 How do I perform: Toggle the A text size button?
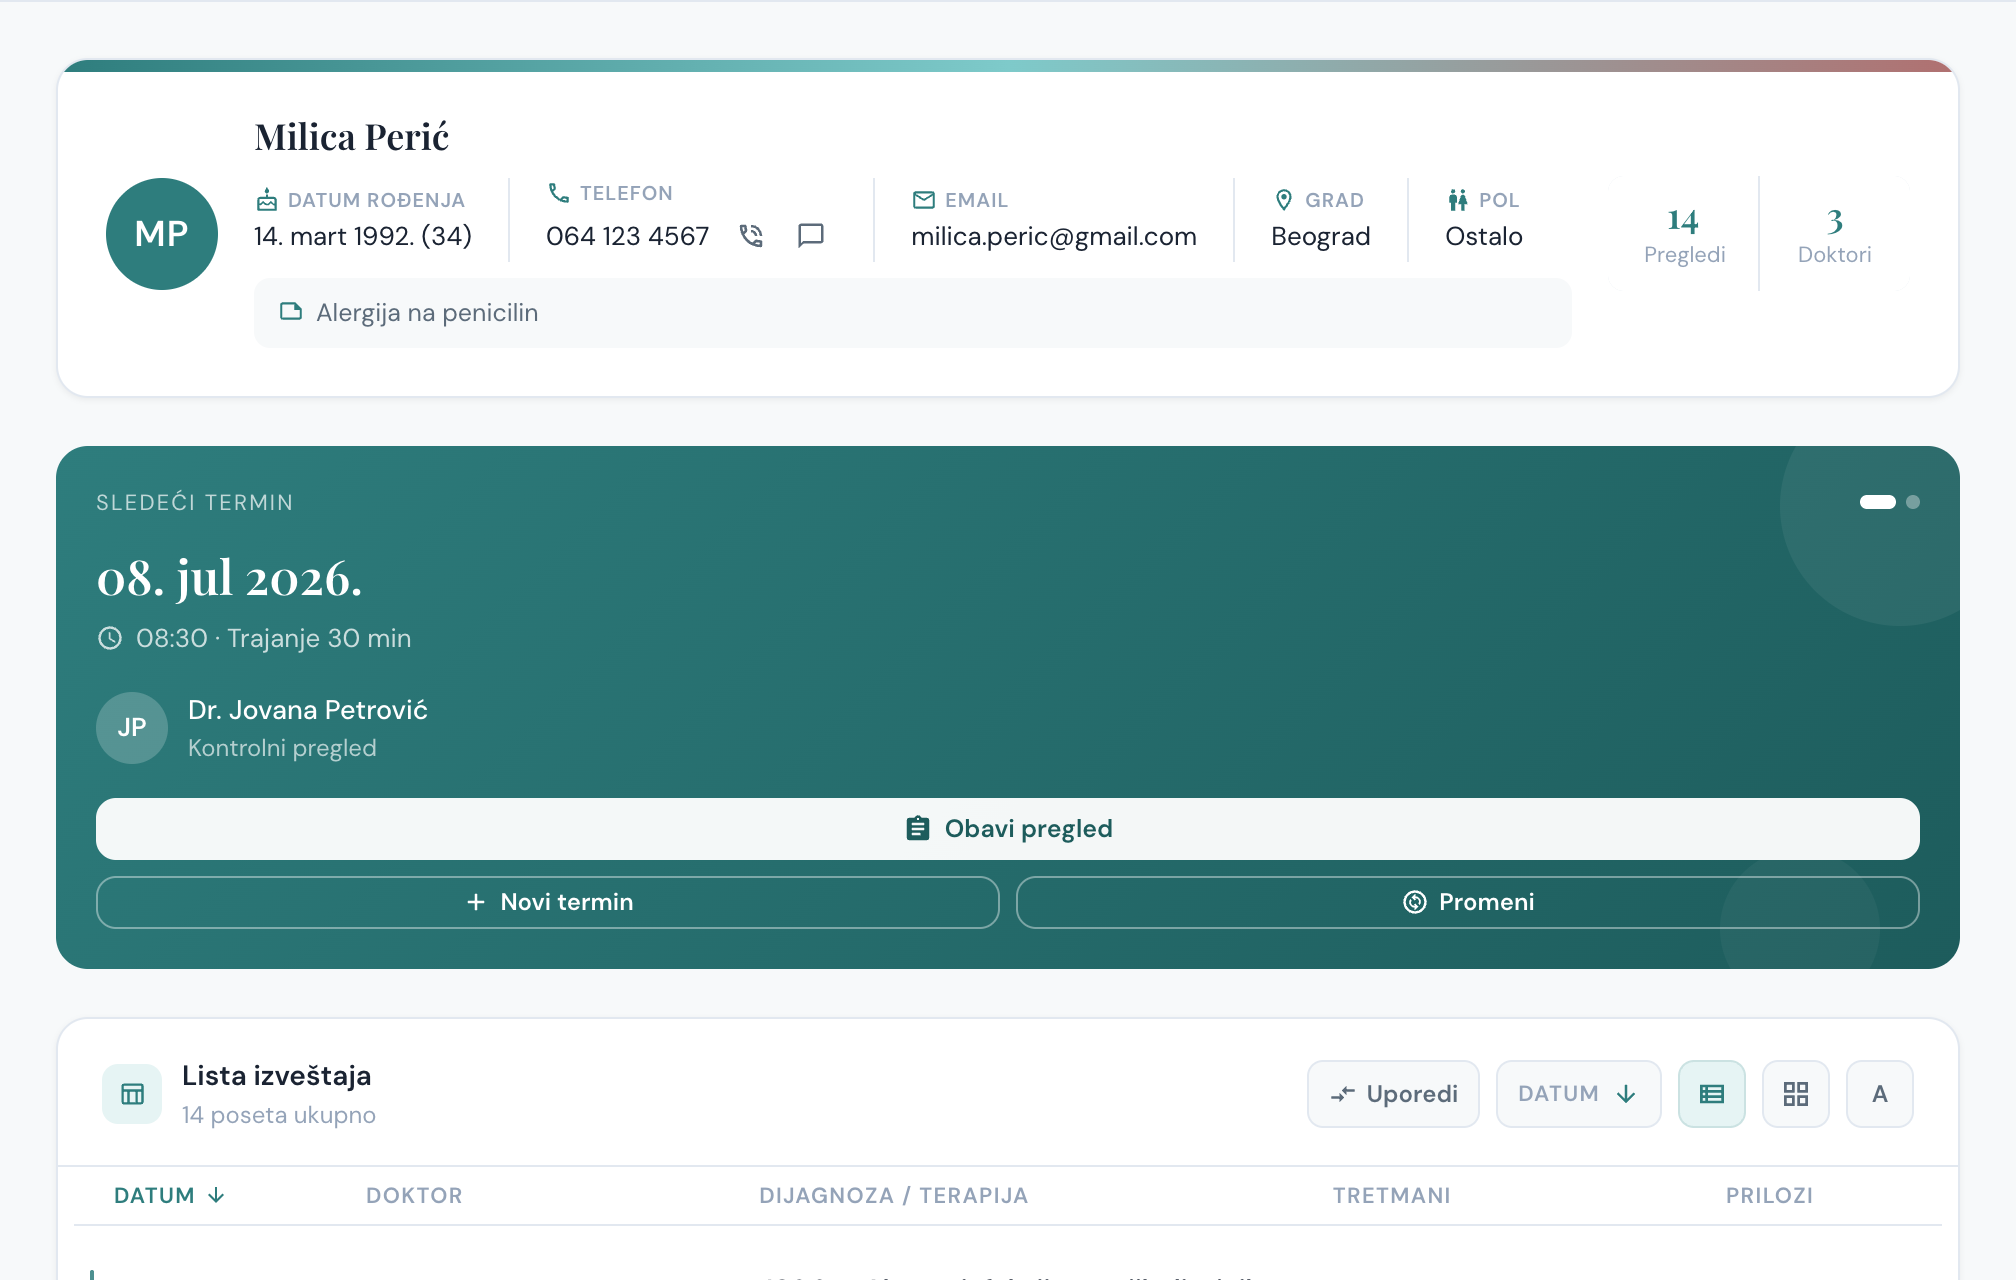(1880, 1094)
